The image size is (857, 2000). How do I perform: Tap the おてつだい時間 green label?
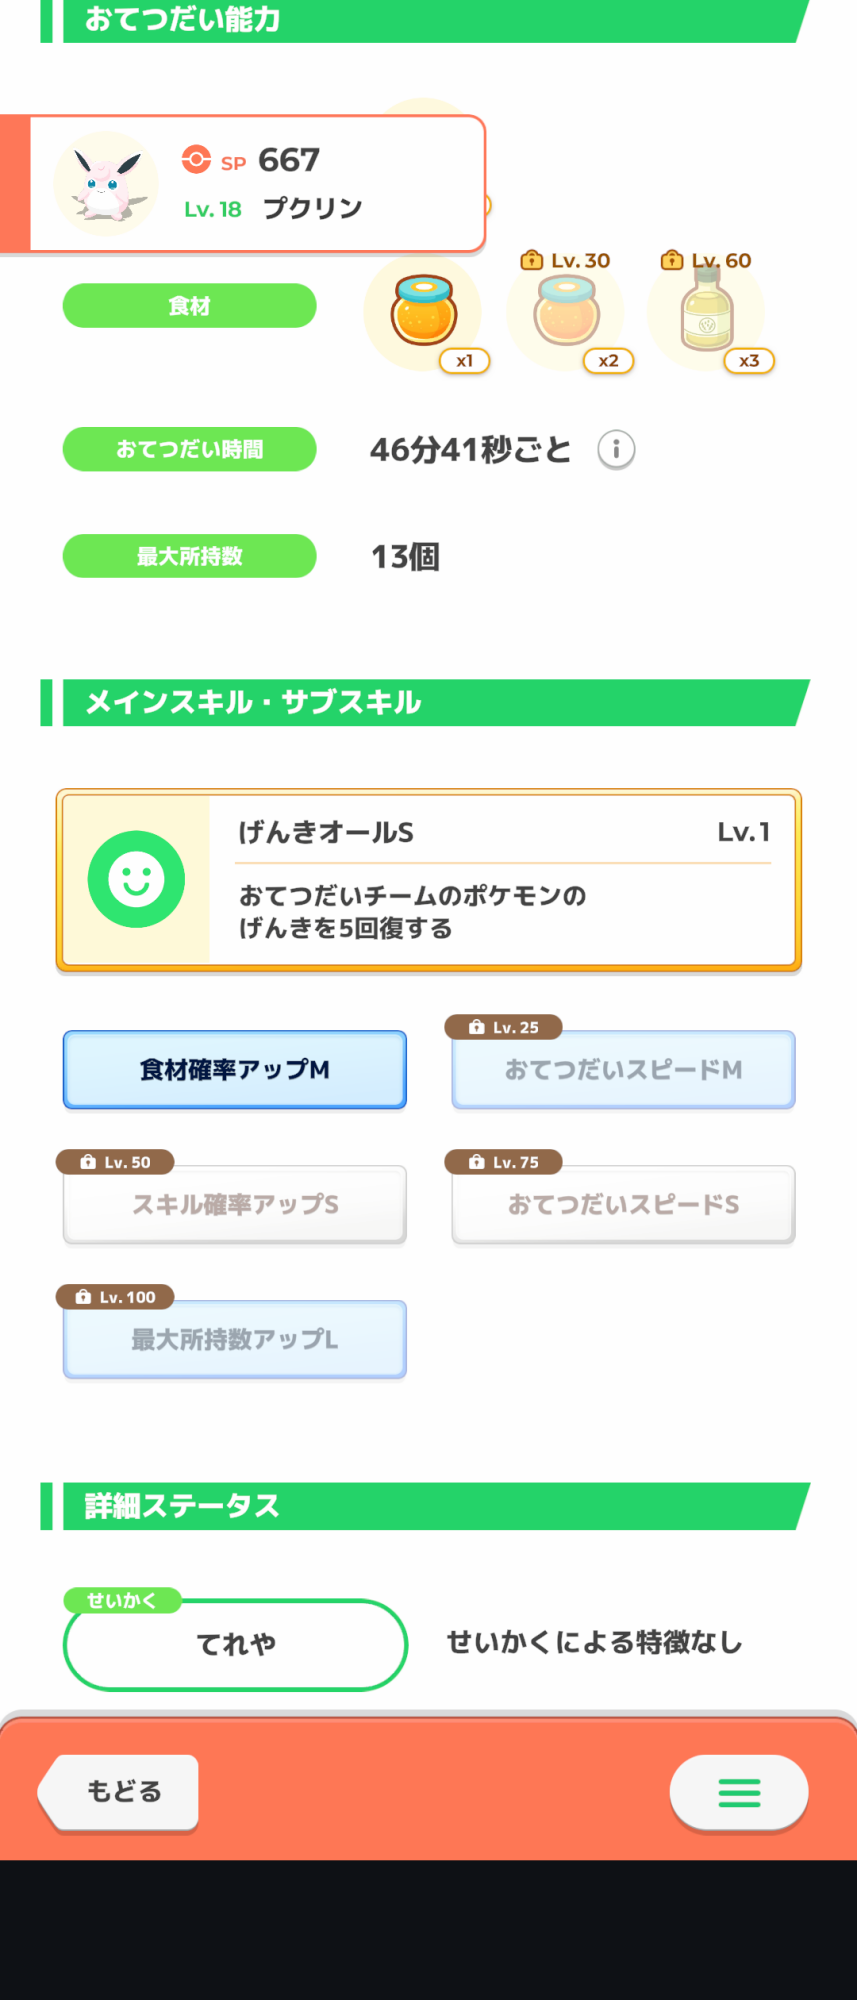[190, 449]
